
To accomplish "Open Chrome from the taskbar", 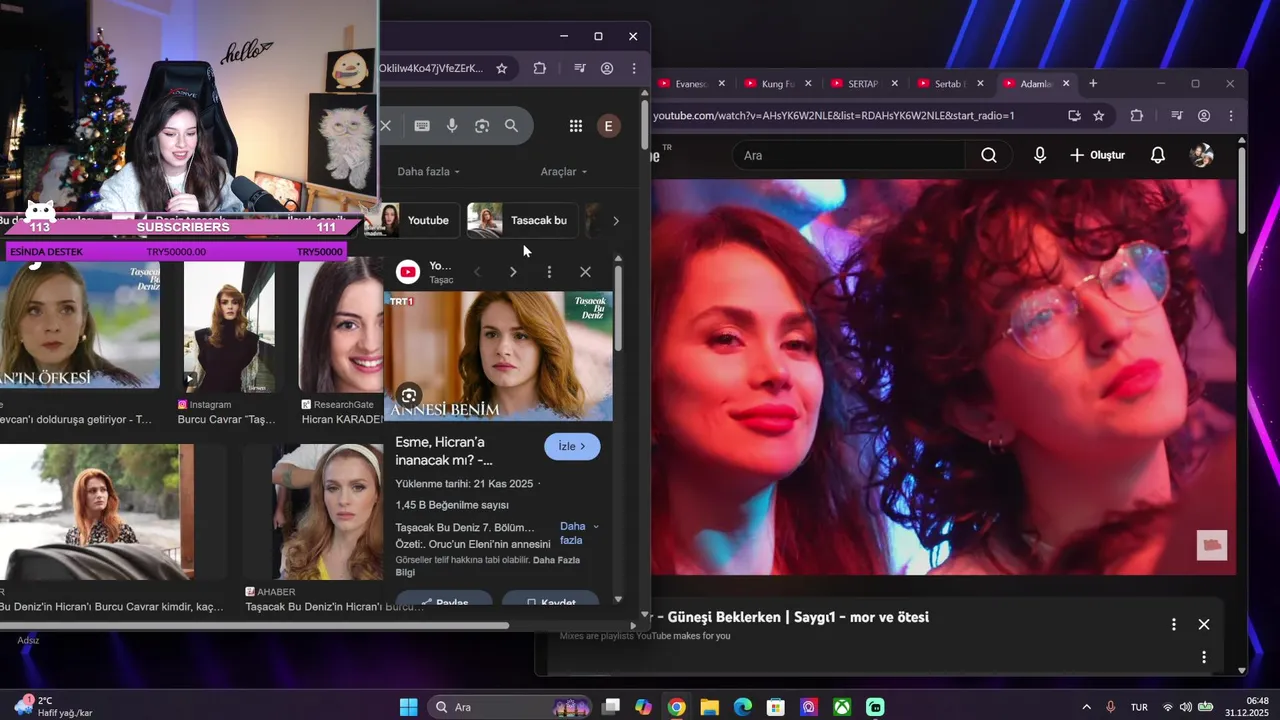I will click(676, 707).
